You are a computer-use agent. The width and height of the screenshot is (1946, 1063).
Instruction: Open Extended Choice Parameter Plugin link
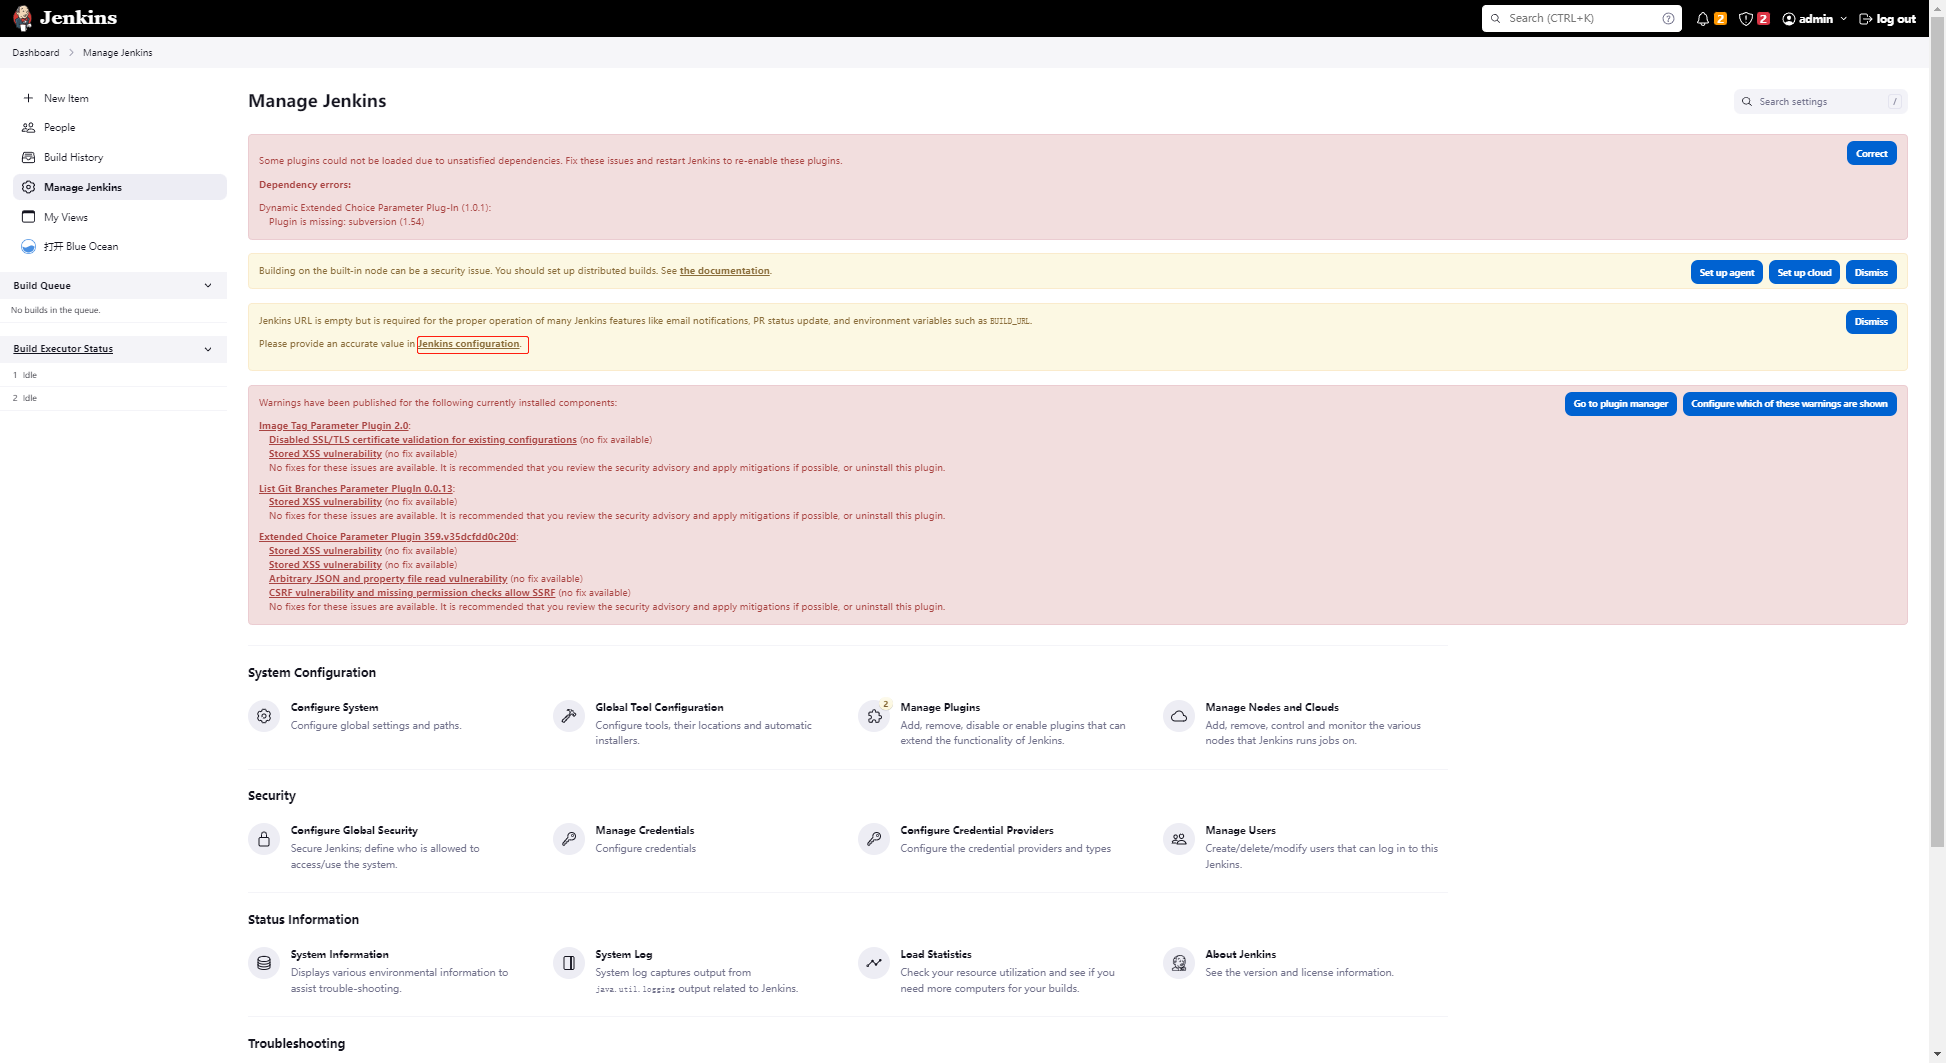click(x=387, y=537)
